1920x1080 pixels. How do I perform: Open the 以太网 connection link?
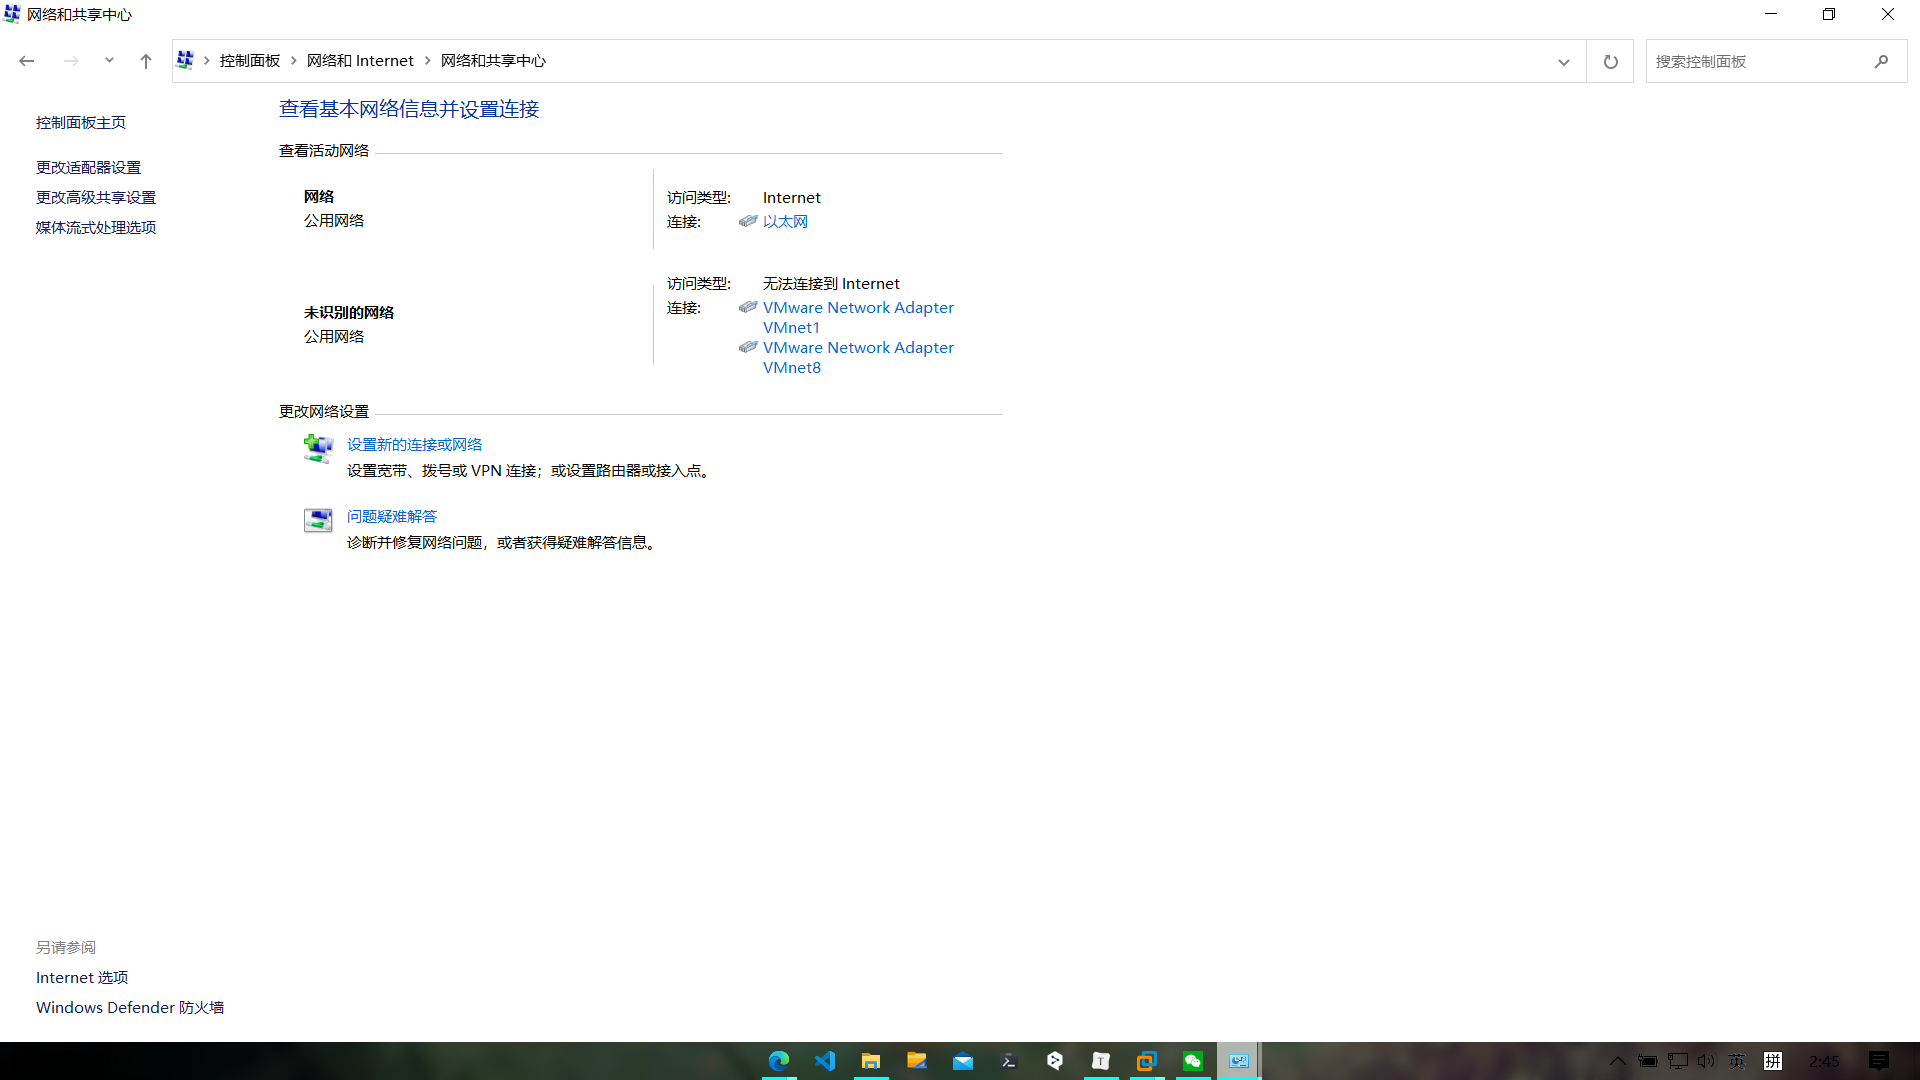[x=785, y=221]
